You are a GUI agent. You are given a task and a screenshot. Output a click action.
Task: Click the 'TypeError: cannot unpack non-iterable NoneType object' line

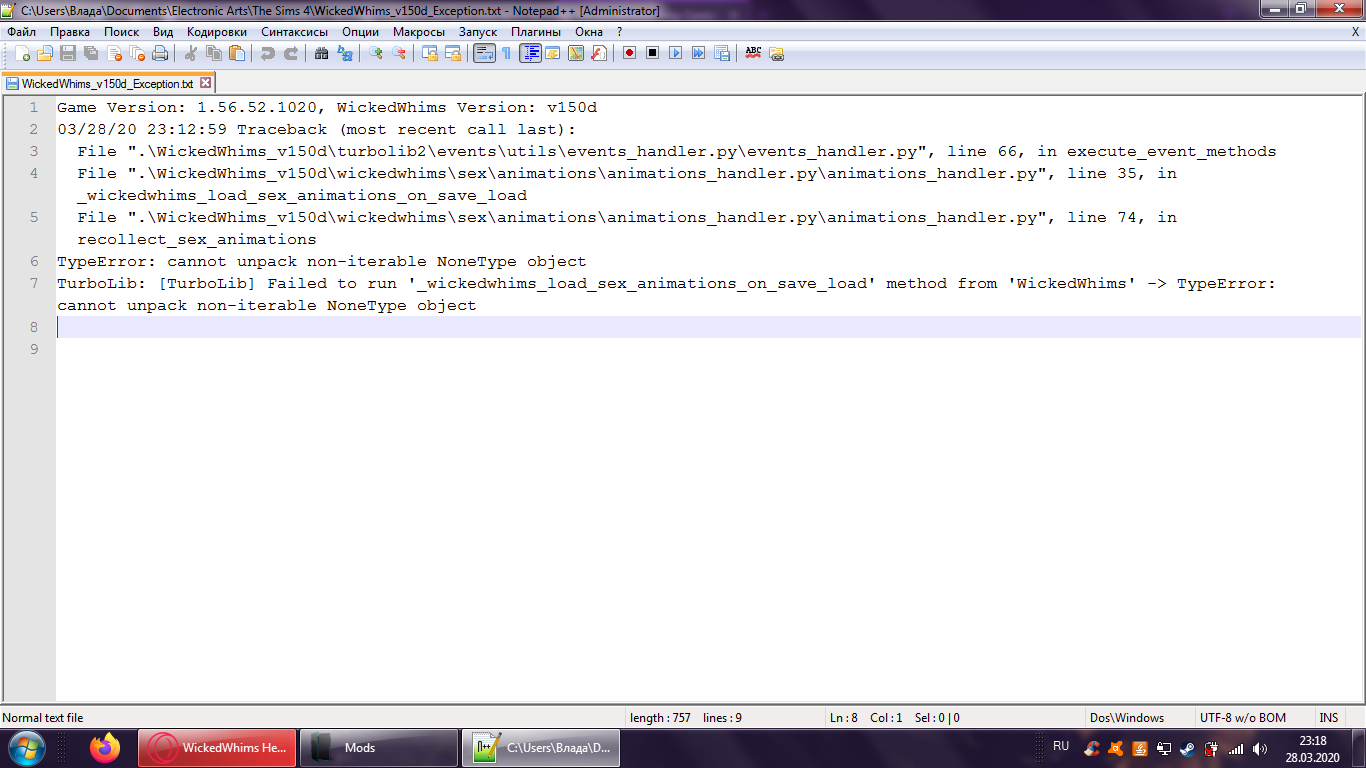click(x=321, y=262)
